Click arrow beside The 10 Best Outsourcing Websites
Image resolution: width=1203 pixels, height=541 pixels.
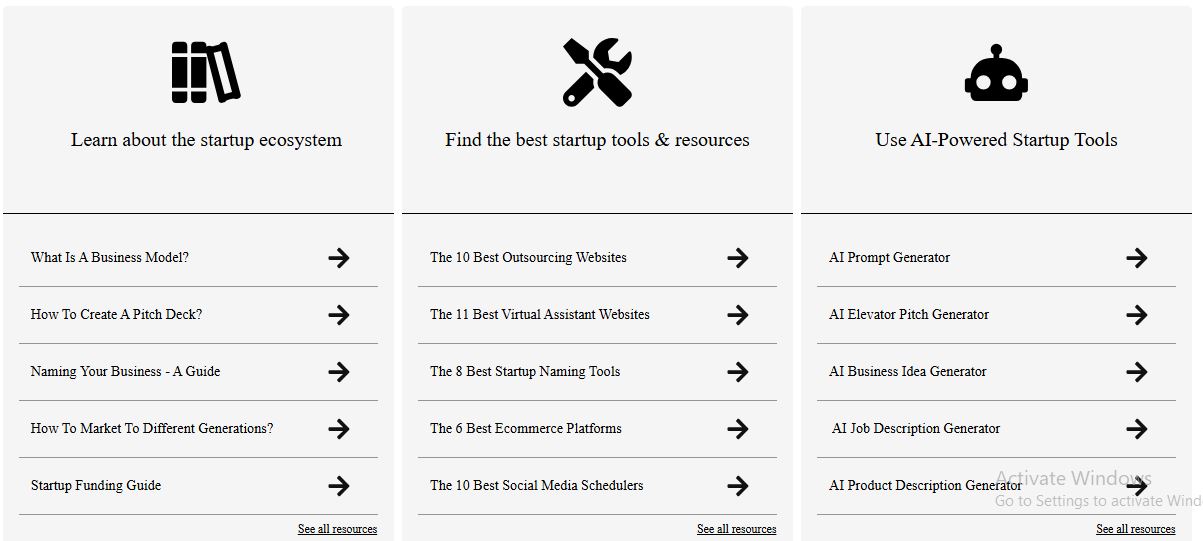[738, 258]
